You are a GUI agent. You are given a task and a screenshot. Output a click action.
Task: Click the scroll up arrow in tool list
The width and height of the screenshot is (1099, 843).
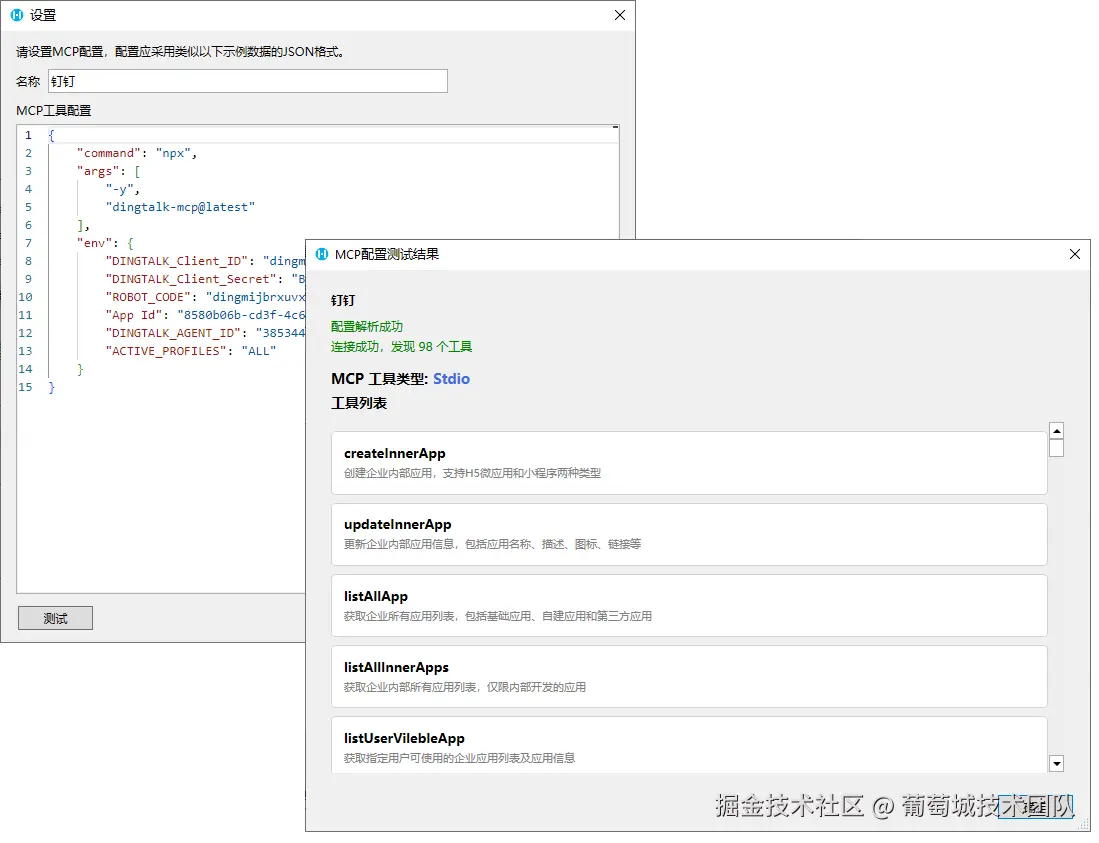(x=1056, y=430)
